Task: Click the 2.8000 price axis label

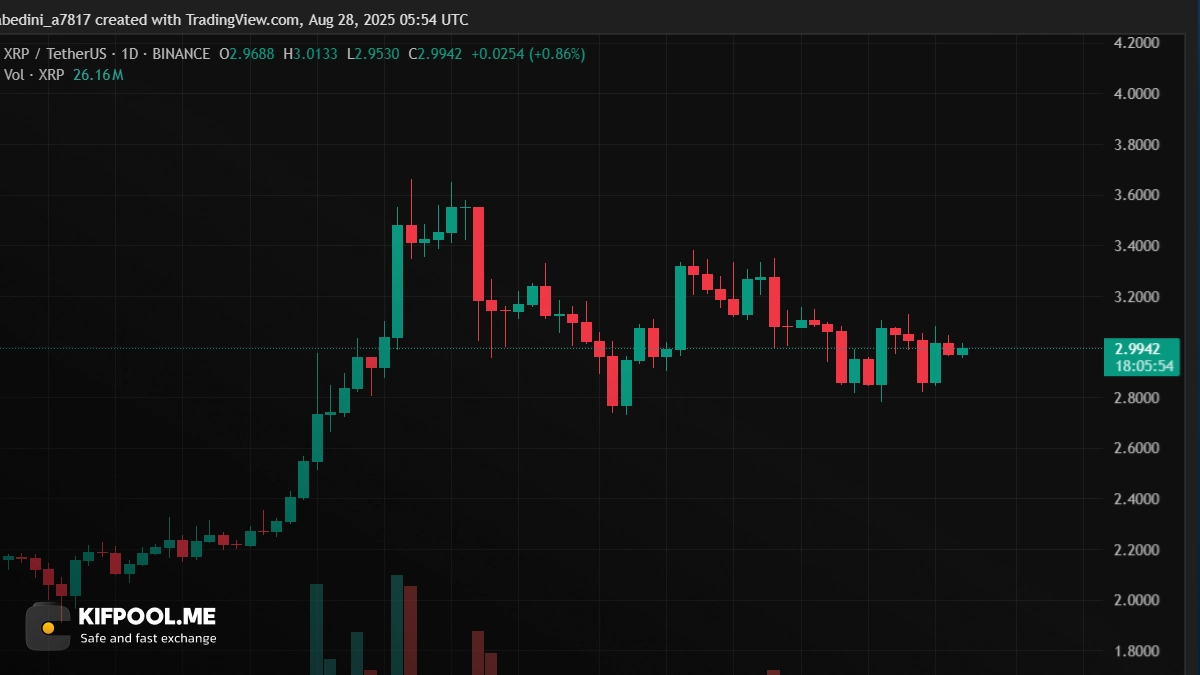Action: click(x=1137, y=398)
